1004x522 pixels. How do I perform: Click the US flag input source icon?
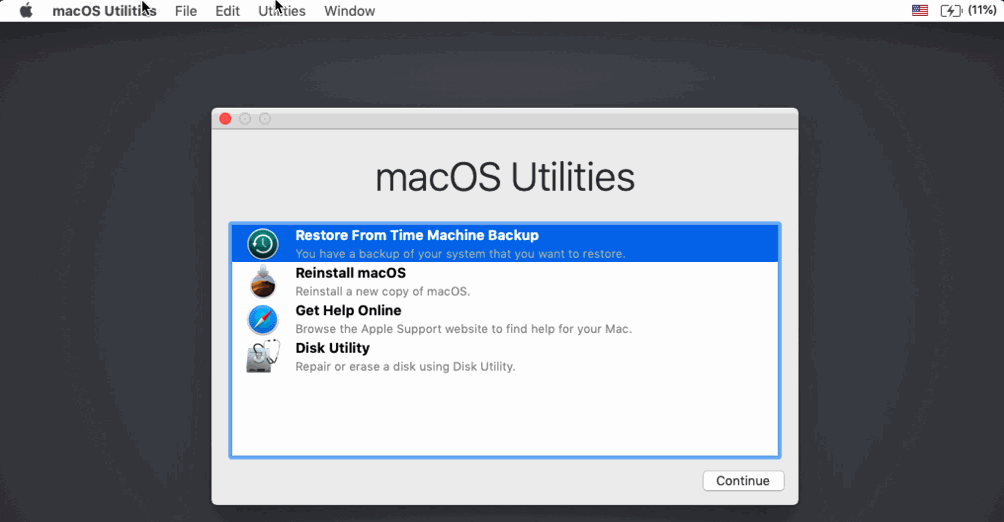coord(919,10)
